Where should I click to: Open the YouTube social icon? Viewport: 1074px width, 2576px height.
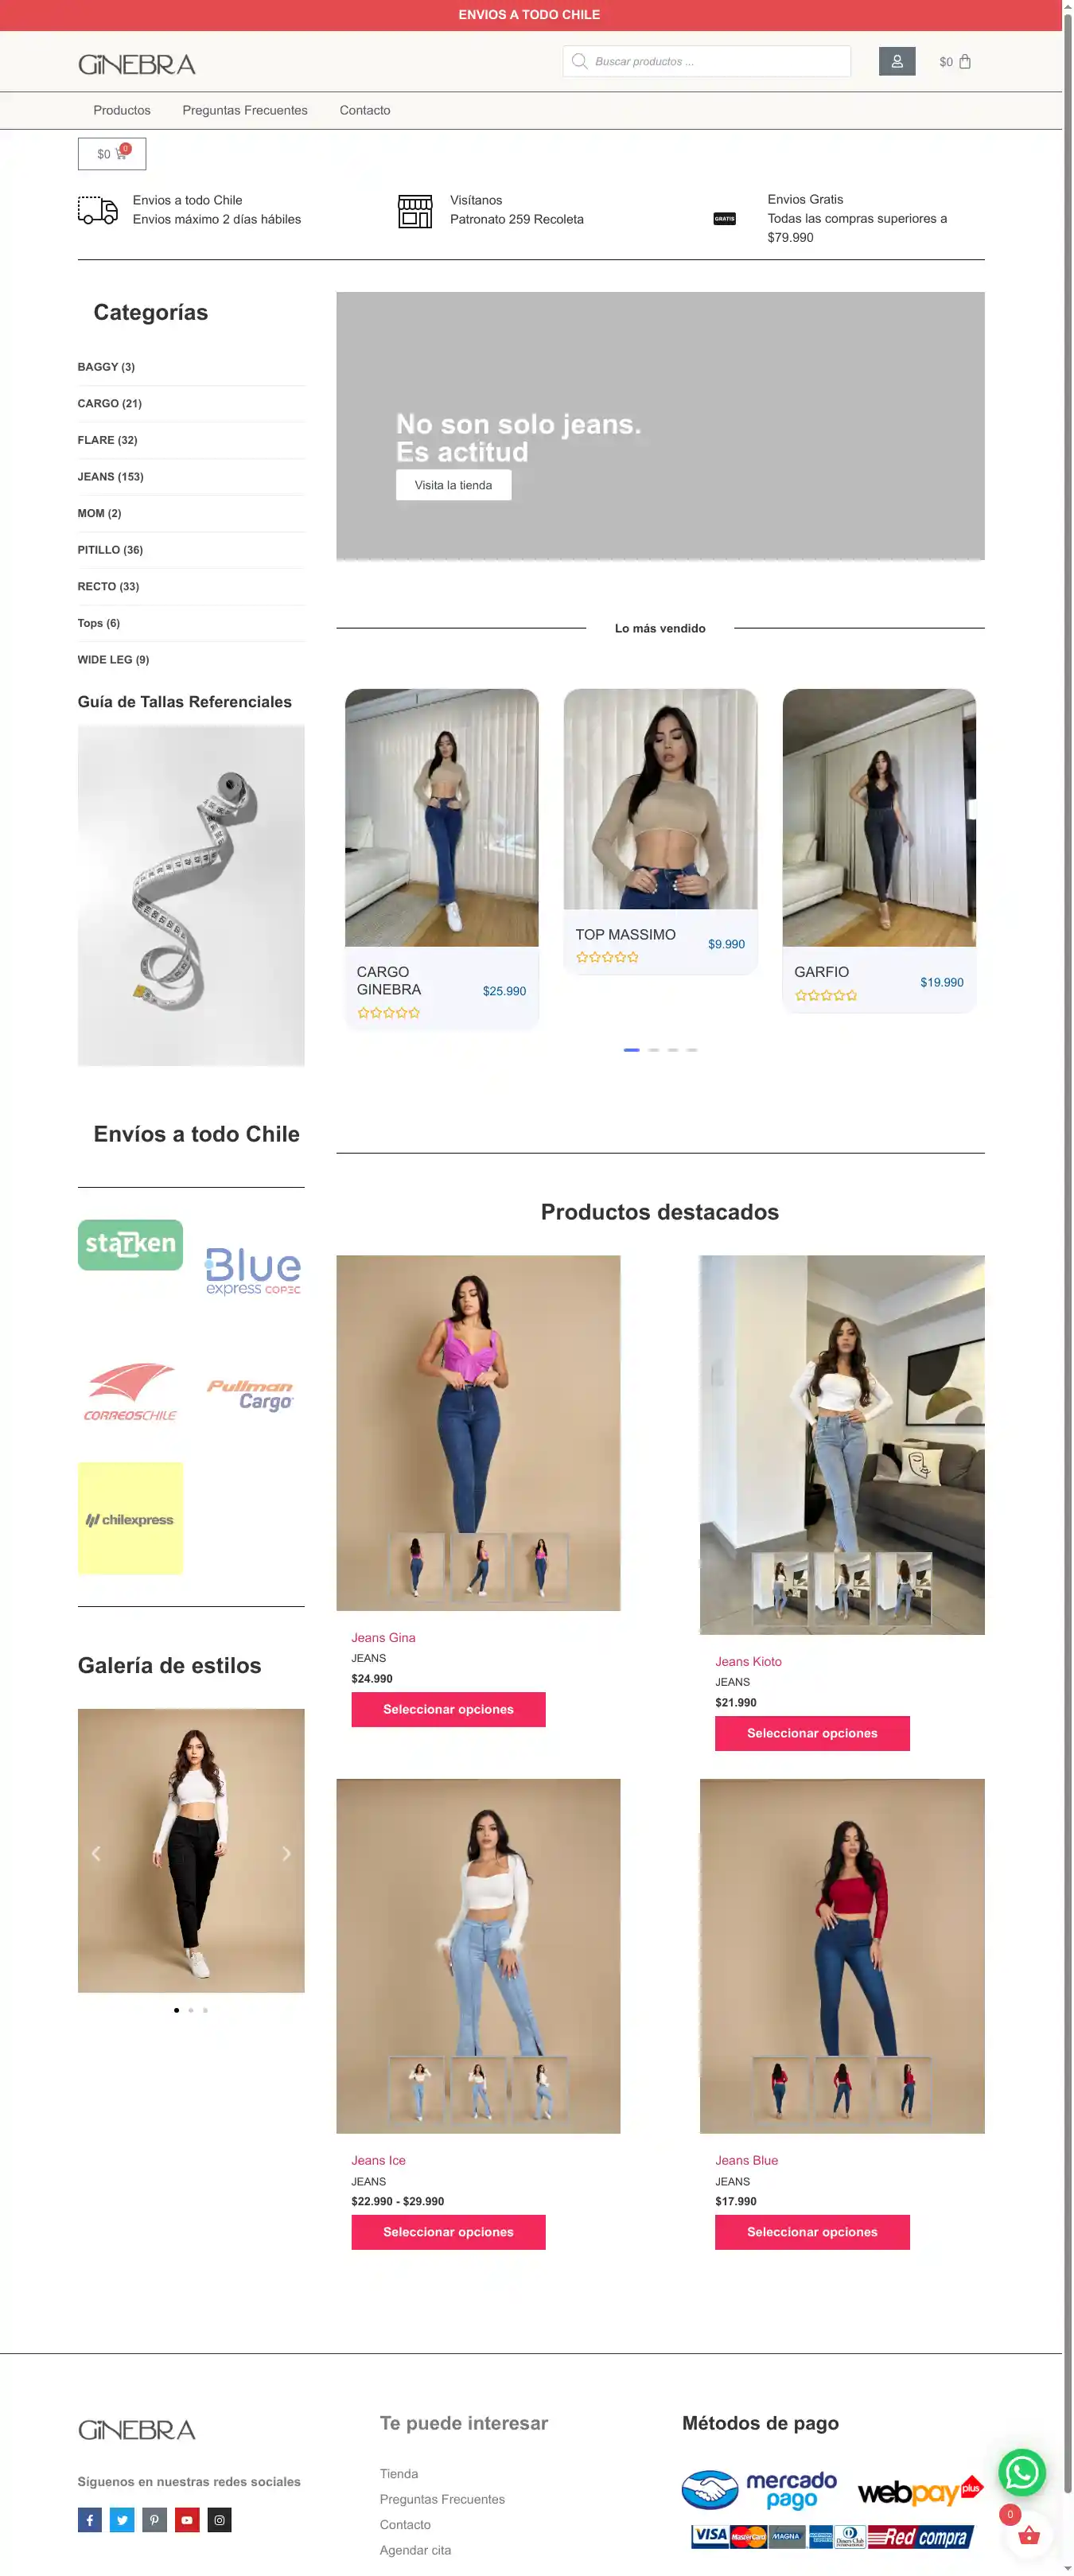187,2519
